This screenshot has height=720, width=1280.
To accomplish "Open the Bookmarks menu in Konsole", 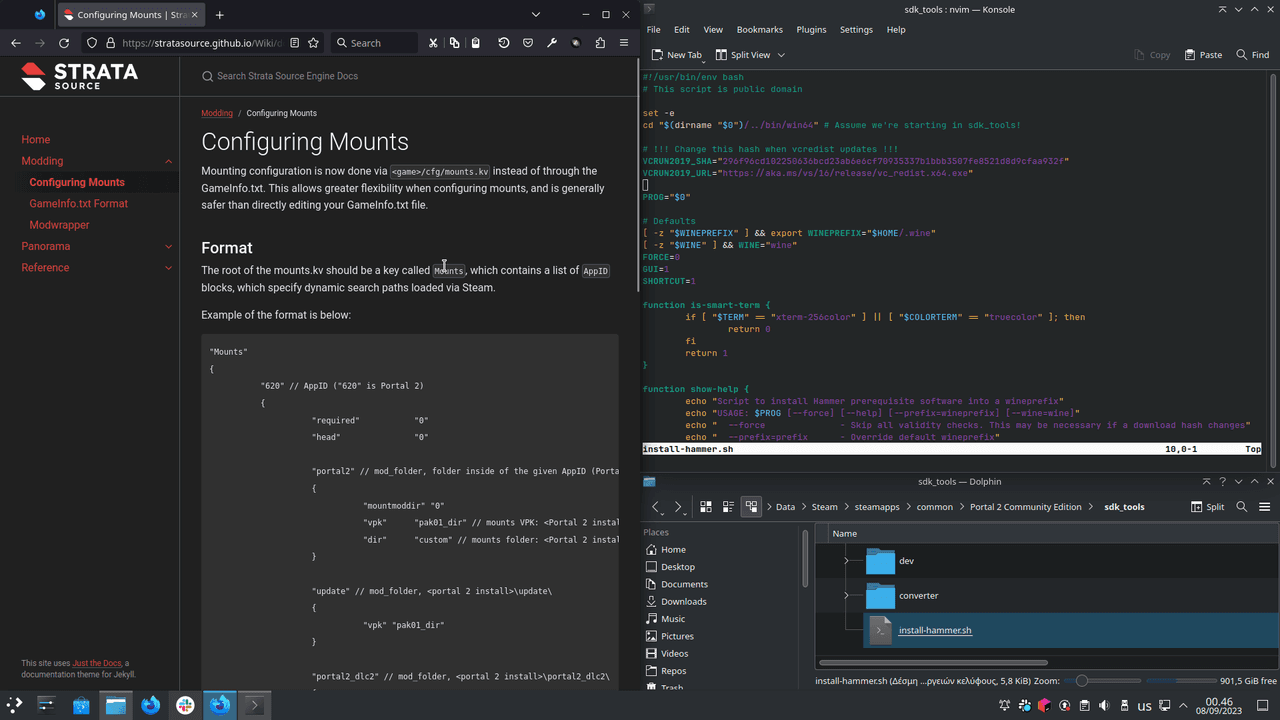I will pyautogui.click(x=759, y=30).
